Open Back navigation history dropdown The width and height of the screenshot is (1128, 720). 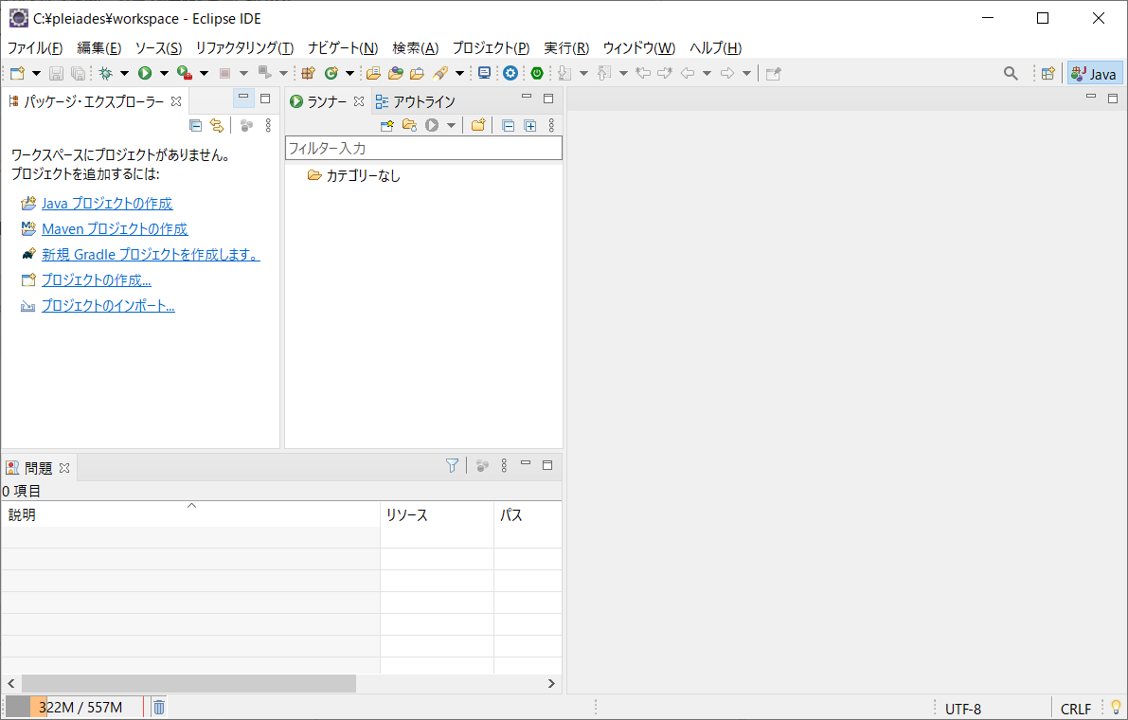[x=706, y=73]
